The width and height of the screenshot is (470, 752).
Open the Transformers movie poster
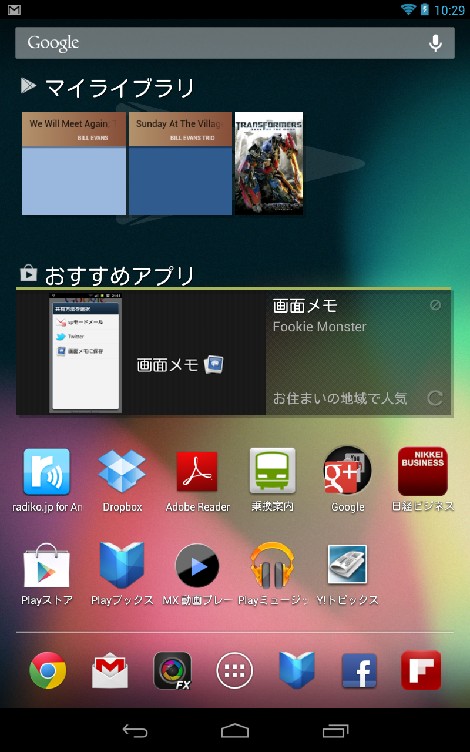[269, 164]
